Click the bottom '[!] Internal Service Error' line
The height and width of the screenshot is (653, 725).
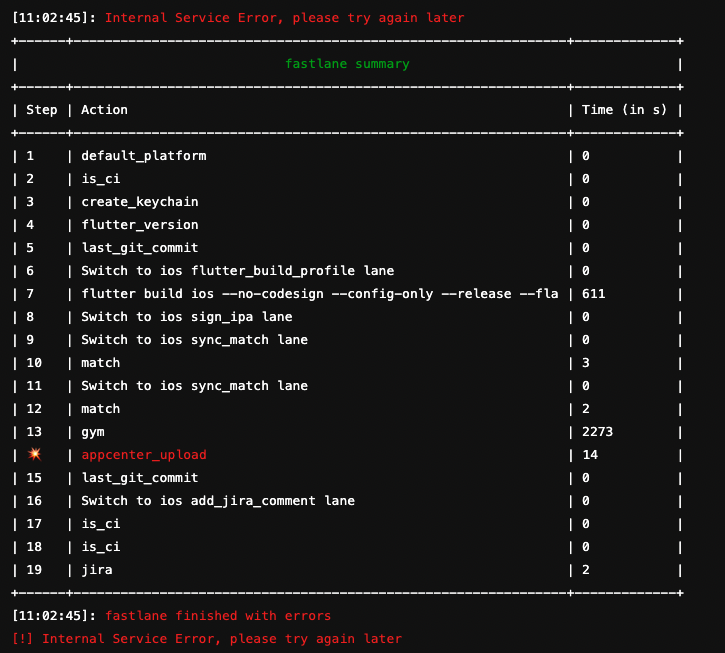point(207,639)
